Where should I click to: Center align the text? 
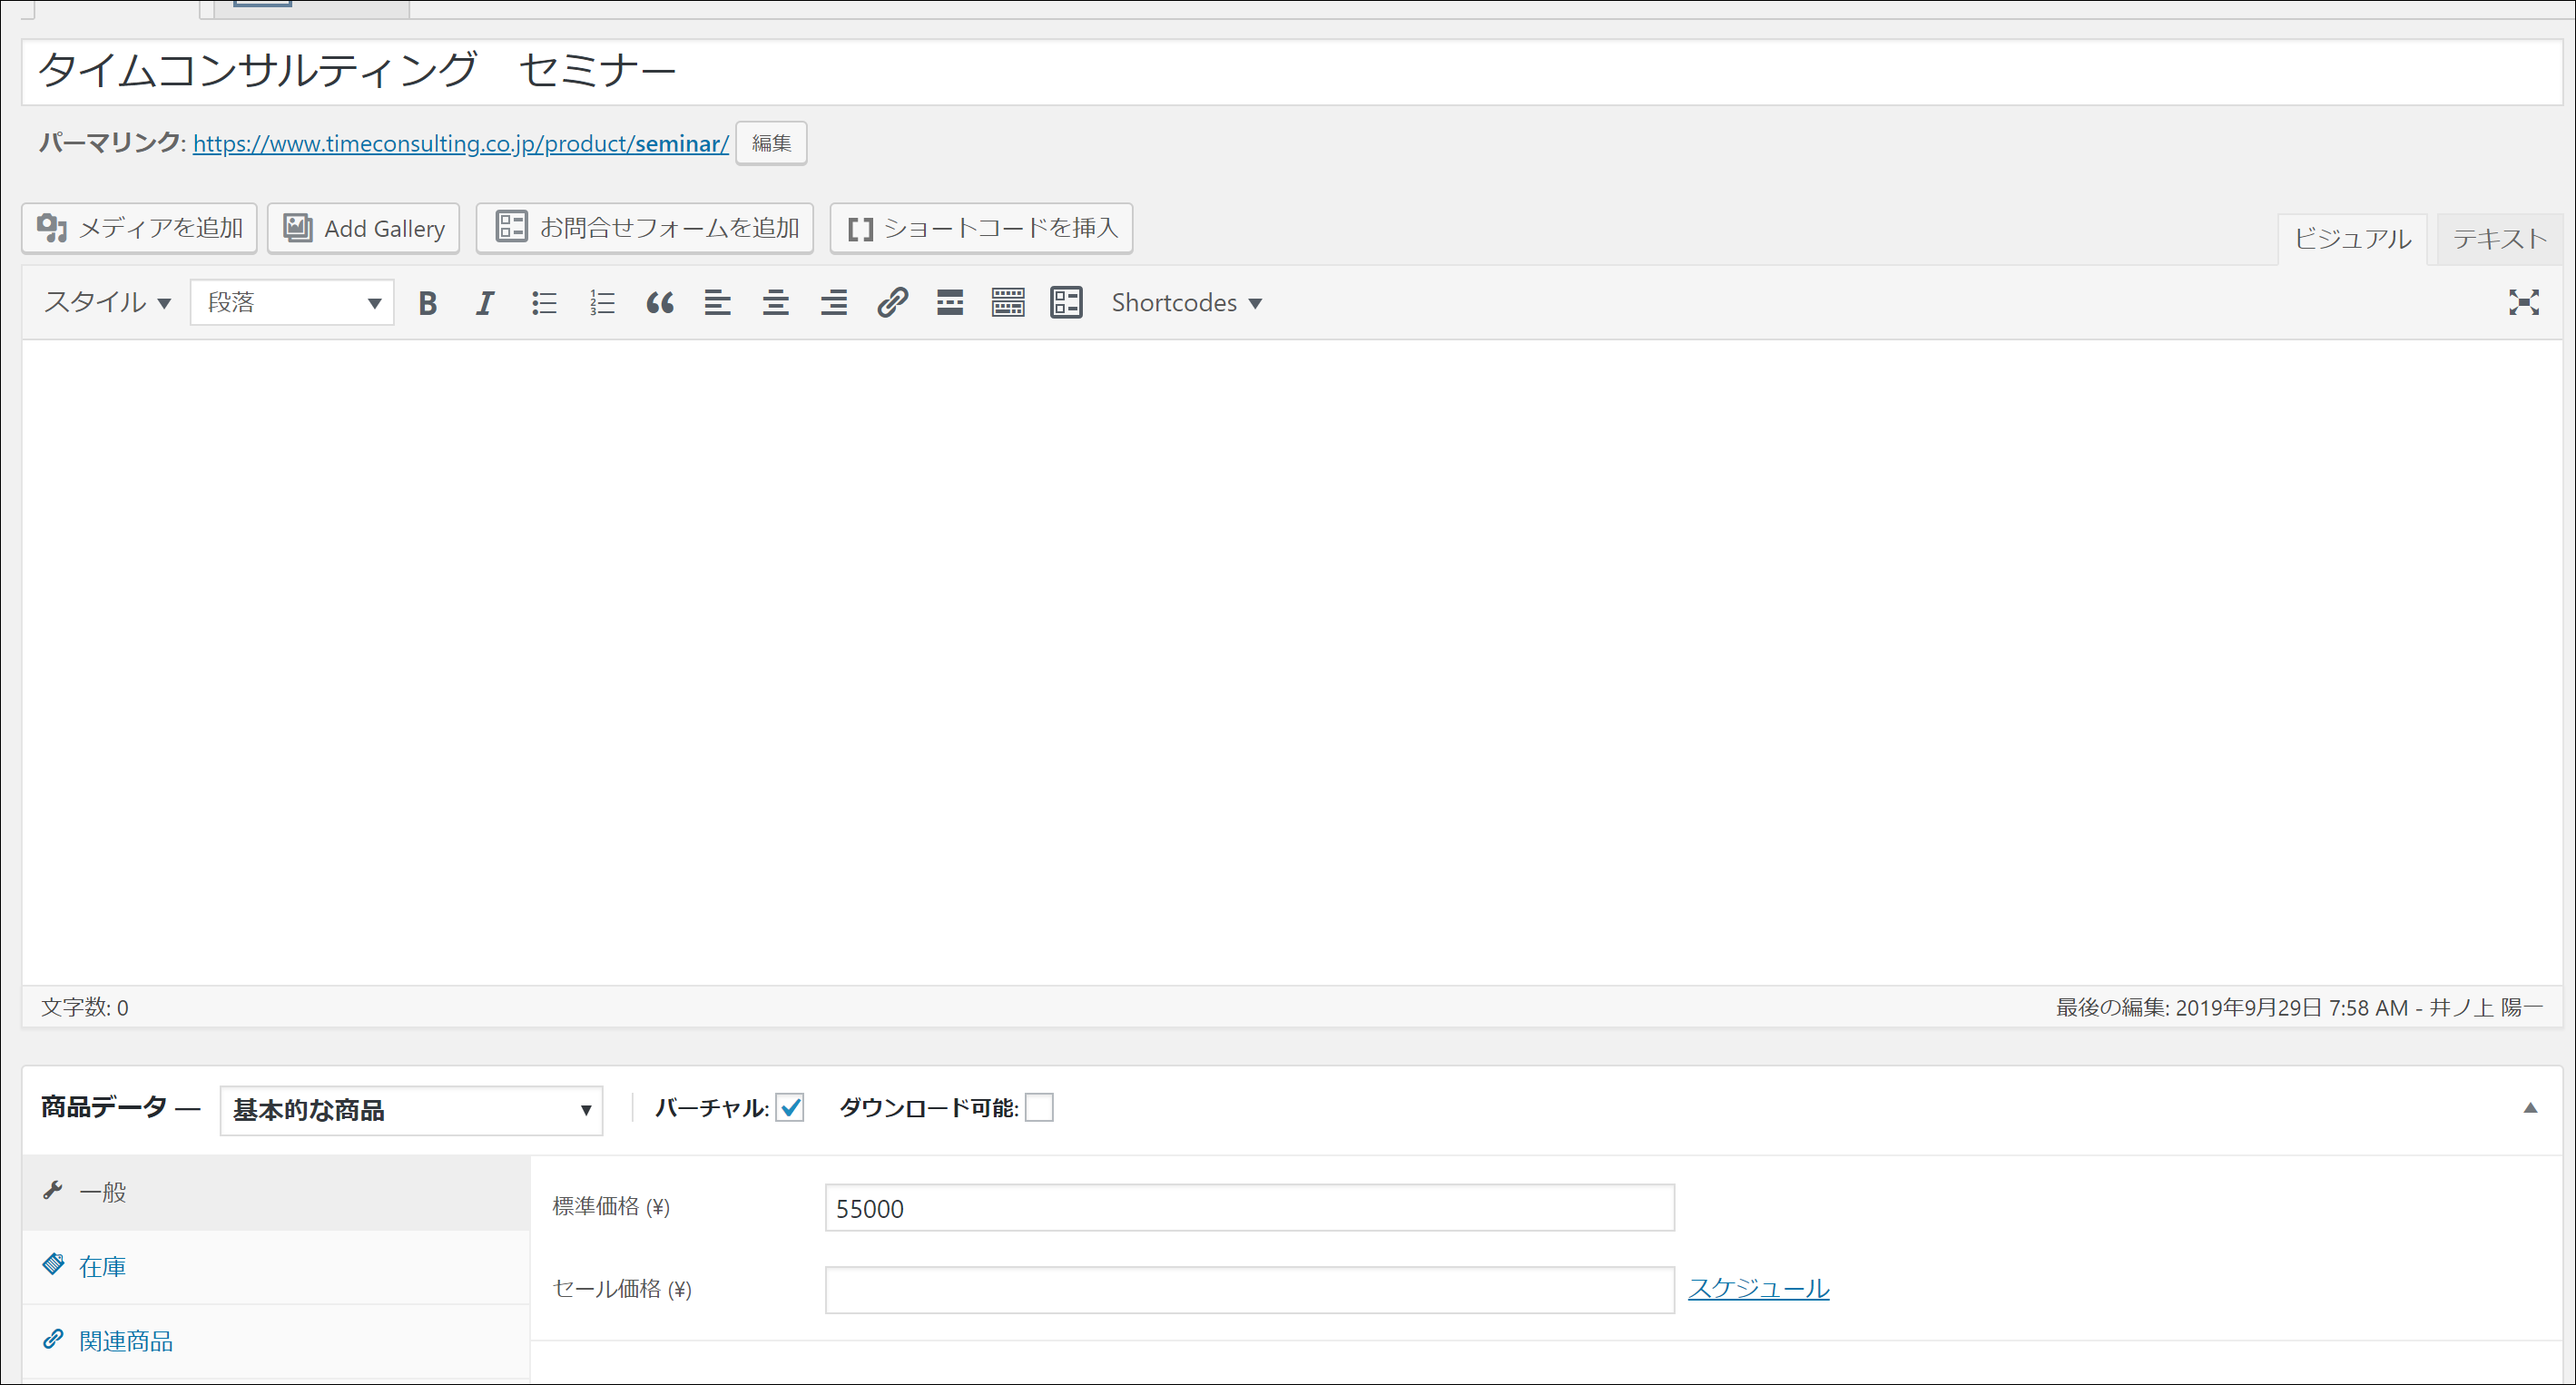click(x=776, y=303)
